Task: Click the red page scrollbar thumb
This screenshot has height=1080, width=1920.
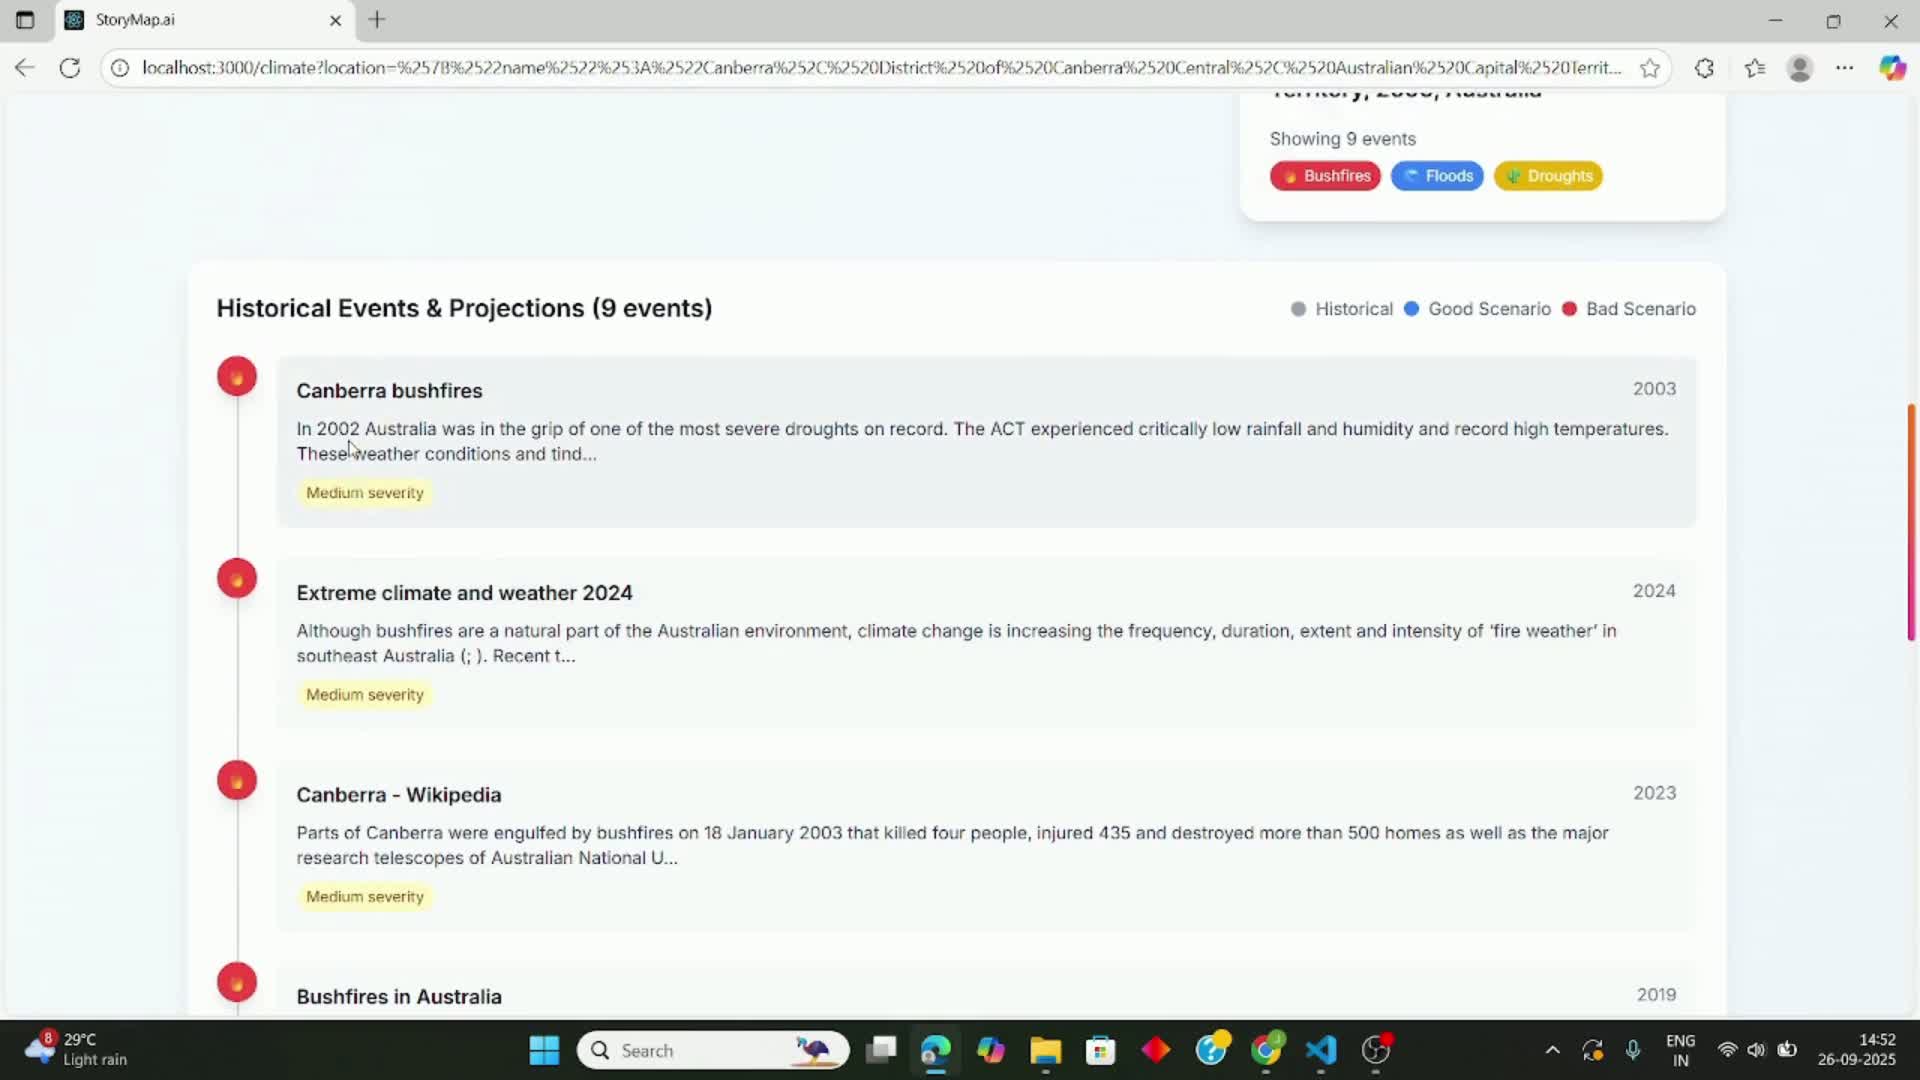Action: click(x=1911, y=522)
